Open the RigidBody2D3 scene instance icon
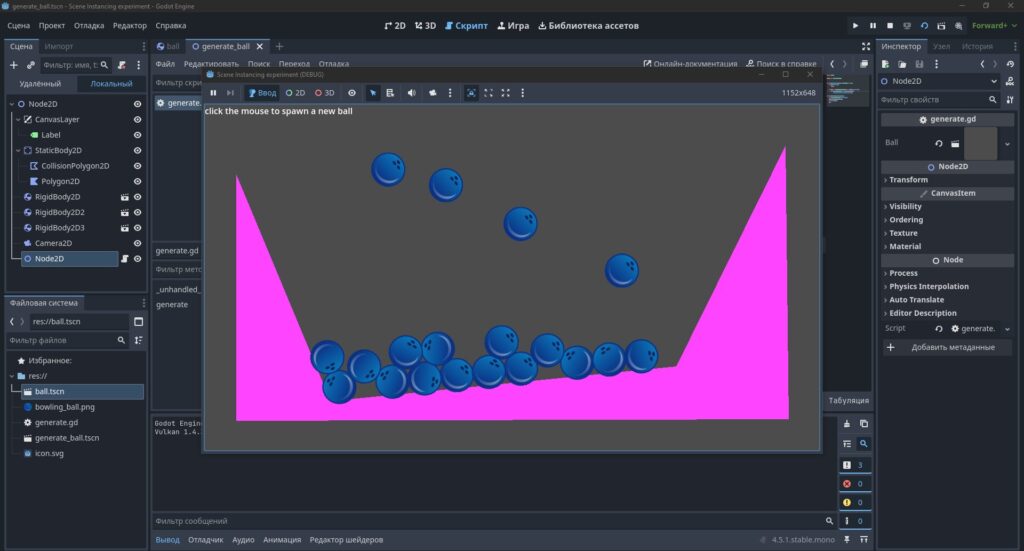 tap(124, 228)
